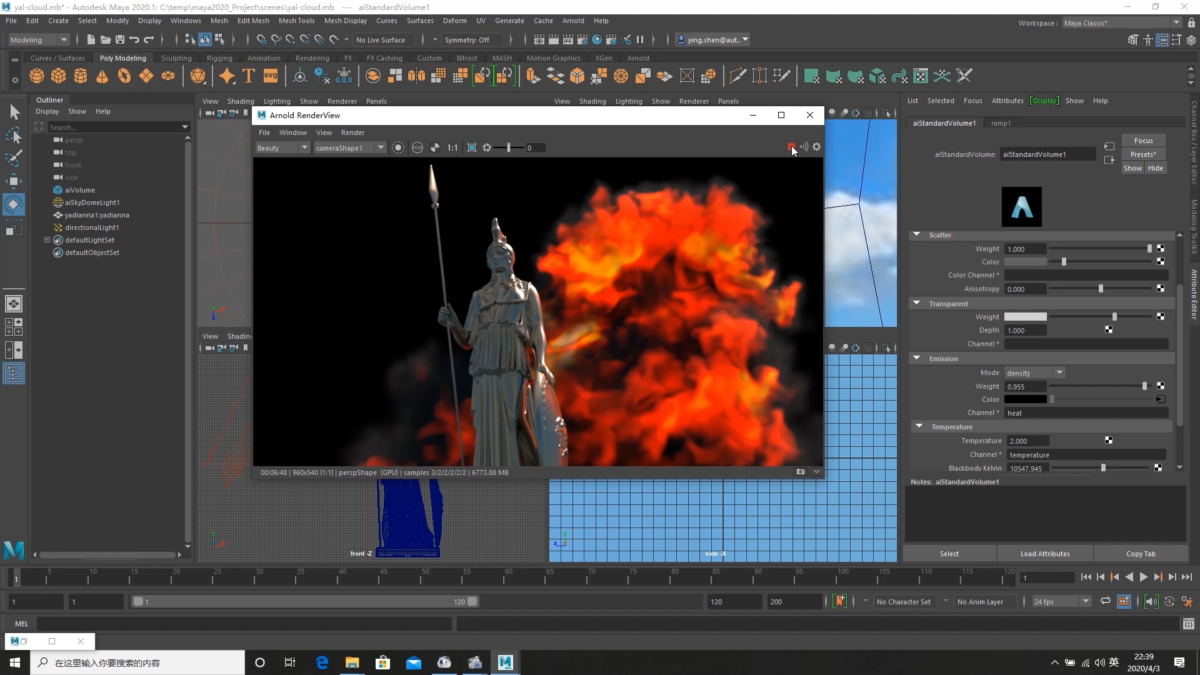Create a polygon cube from the shelf
Image resolution: width=1200 pixels, height=675 pixels.
[x=59, y=76]
